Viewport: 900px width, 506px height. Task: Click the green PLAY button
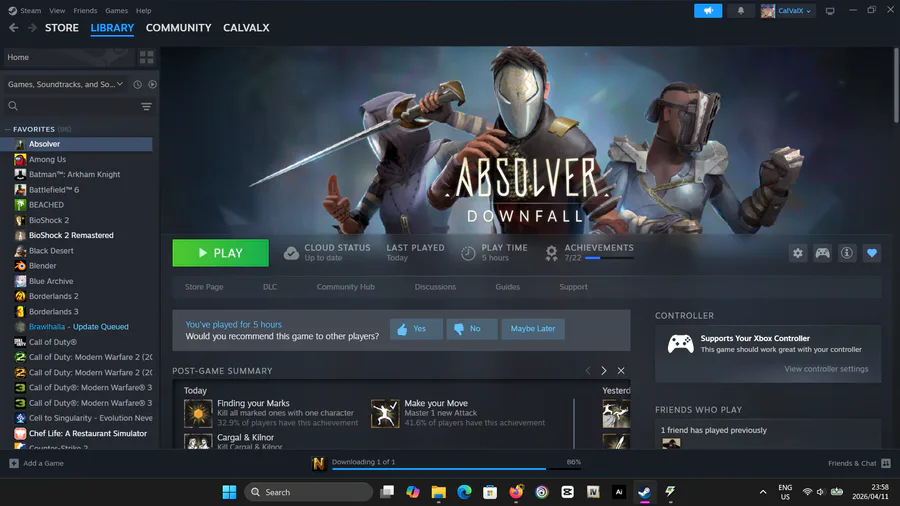click(220, 253)
